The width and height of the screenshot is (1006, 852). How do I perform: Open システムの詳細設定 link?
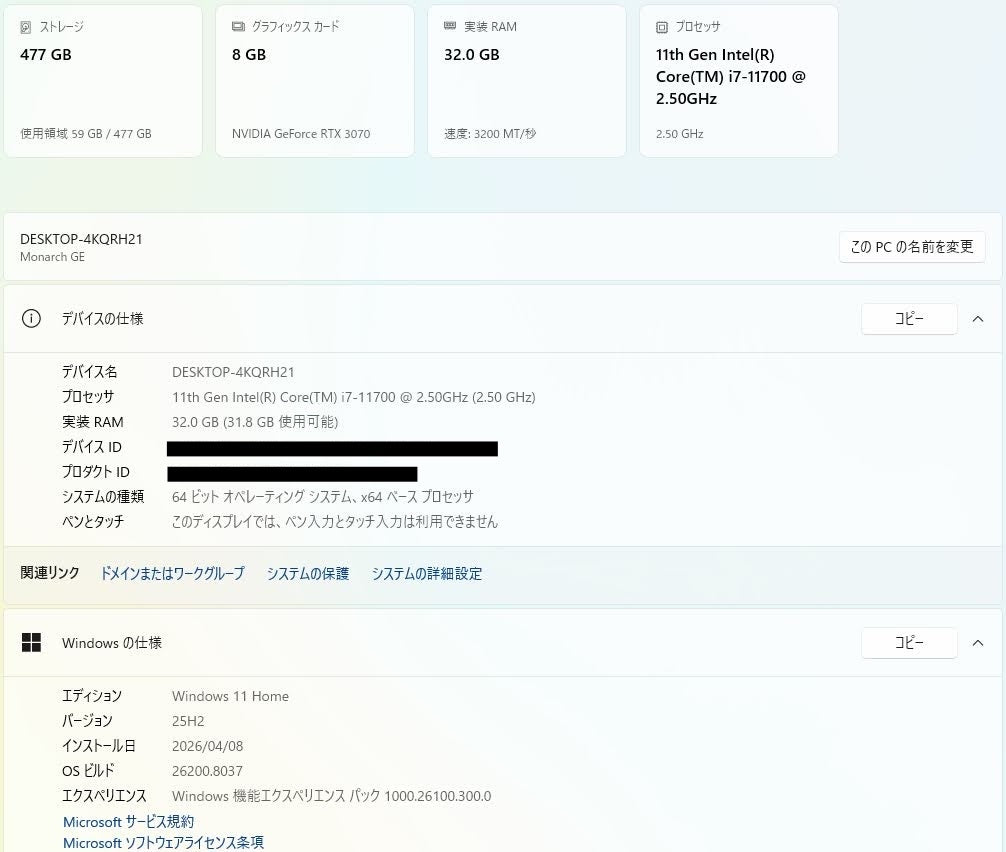coord(427,574)
